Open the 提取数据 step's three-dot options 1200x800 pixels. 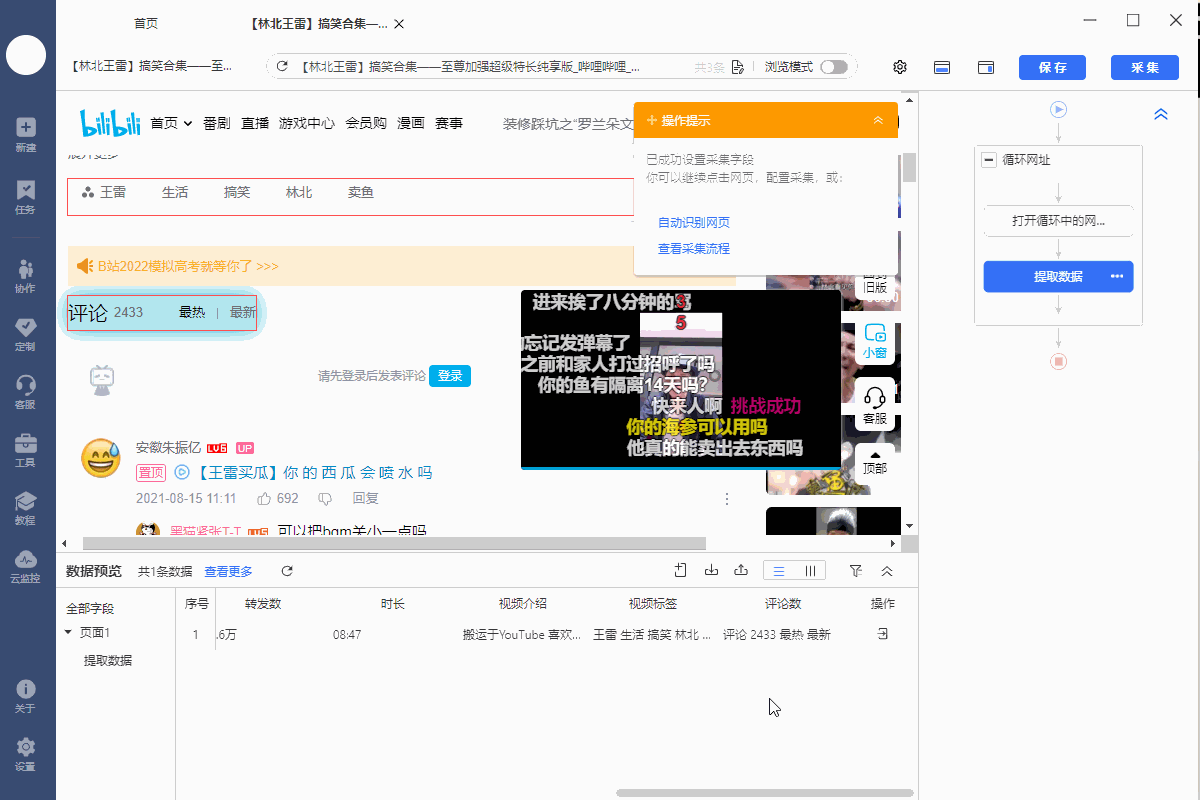1117,276
